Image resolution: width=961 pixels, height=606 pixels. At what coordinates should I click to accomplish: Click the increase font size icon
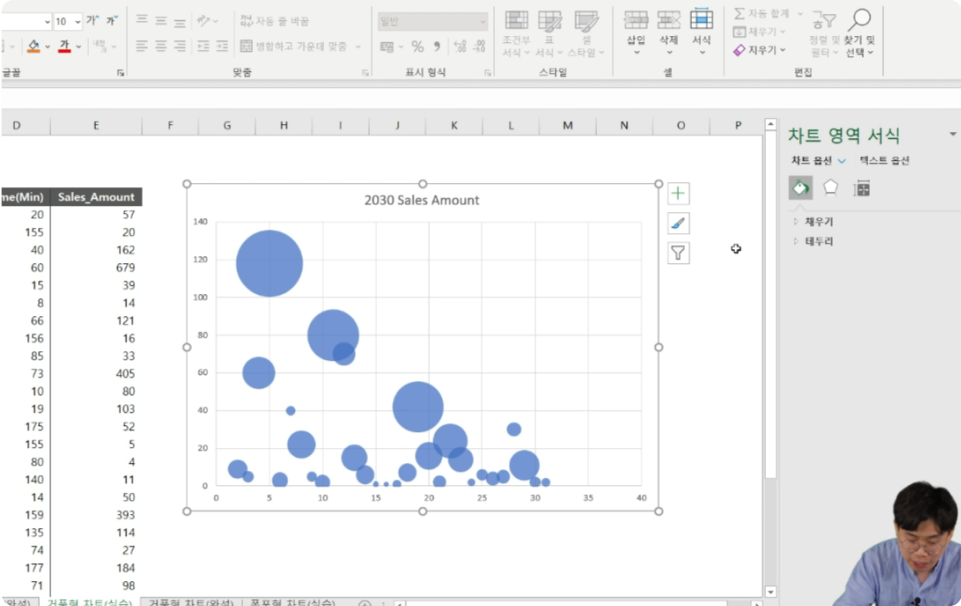[93, 21]
